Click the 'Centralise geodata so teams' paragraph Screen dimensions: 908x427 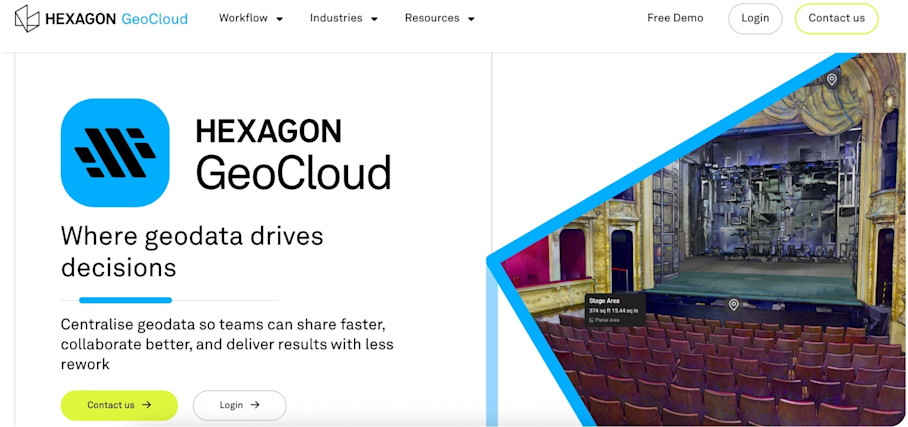tap(227, 344)
